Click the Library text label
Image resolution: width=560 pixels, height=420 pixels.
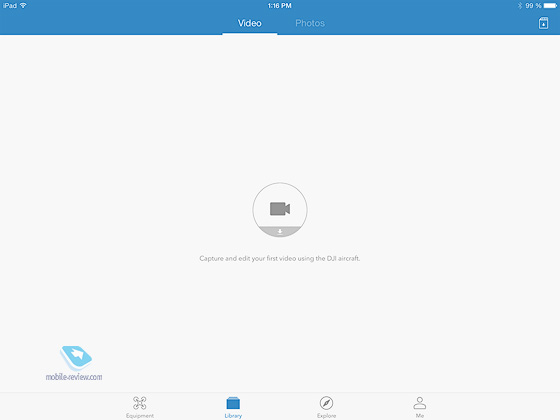click(233, 416)
